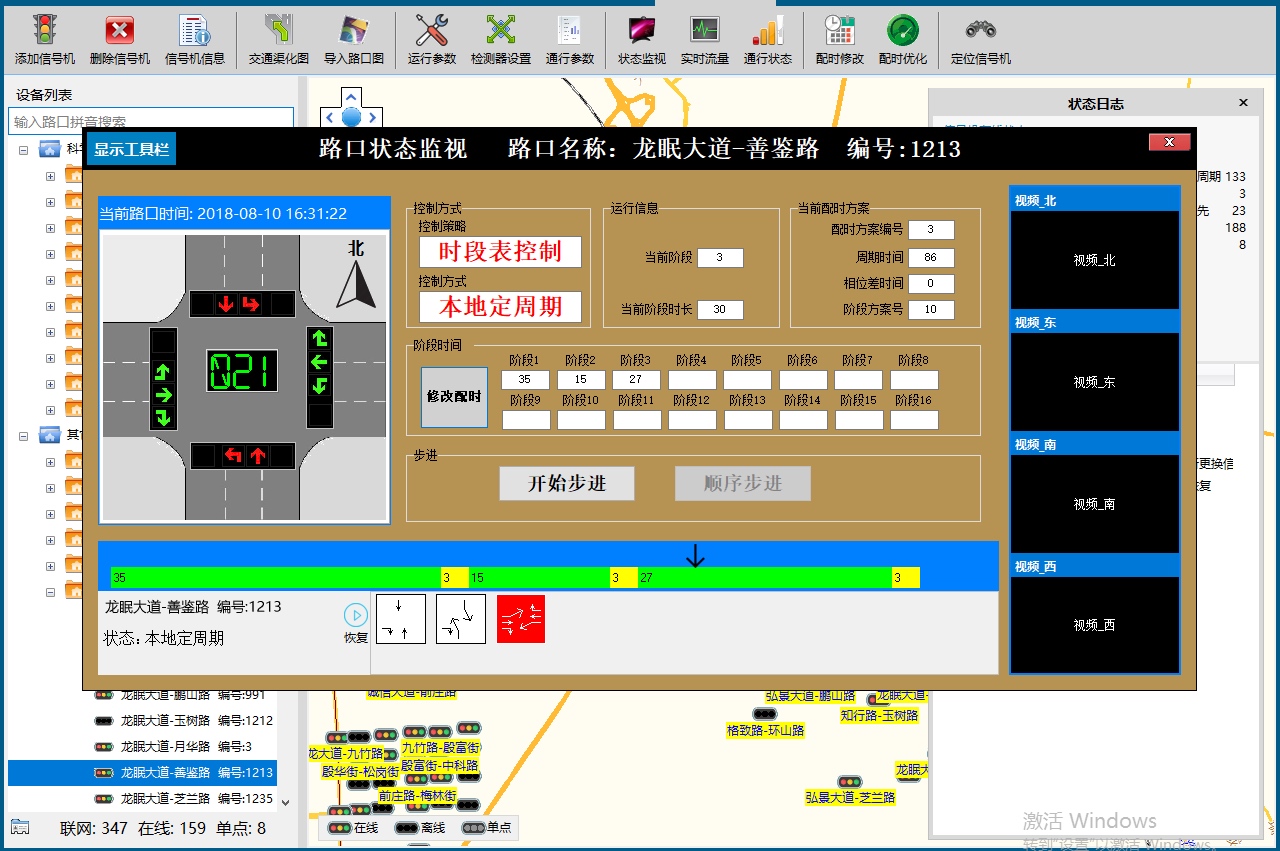The height and width of the screenshot is (851, 1280).
Task: Select the red third phase diagram thumbnail
Action: pyautogui.click(x=521, y=619)
